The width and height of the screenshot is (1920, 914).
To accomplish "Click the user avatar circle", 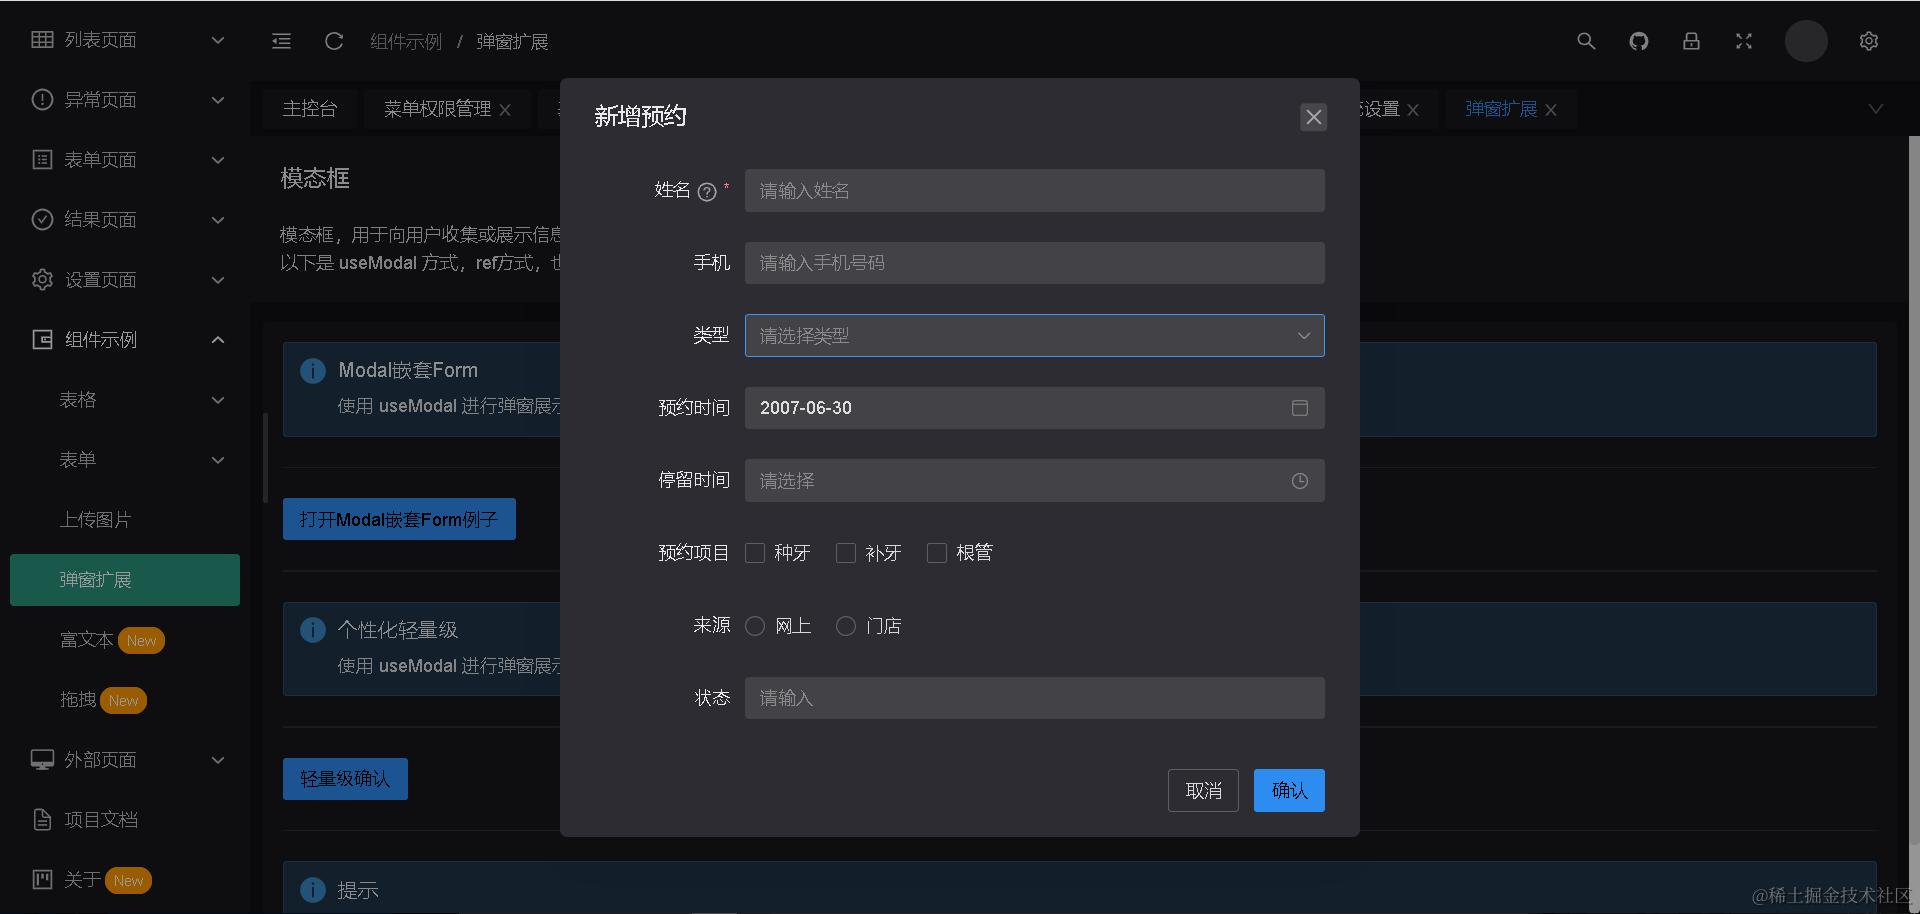I will [x=1806, y=41].
